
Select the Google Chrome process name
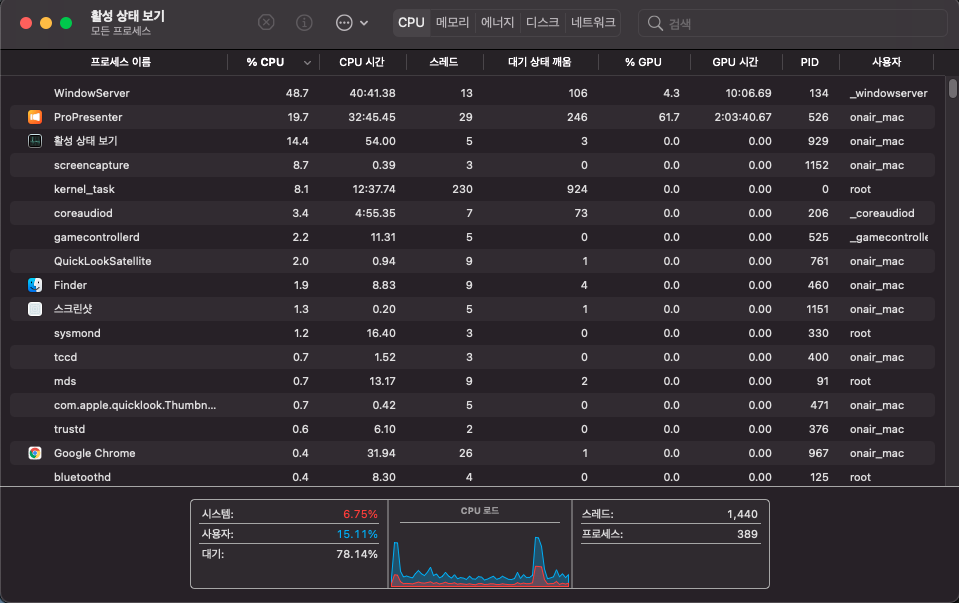click(95, 453)
